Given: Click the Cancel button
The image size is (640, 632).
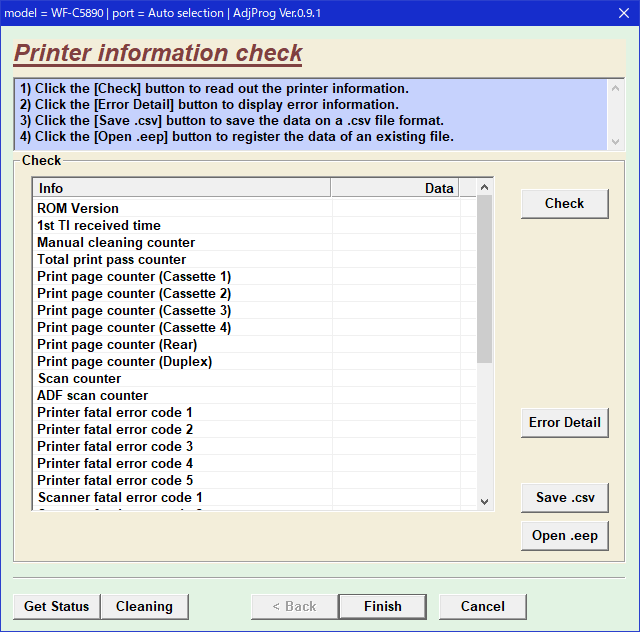Looking at the screenshot, I should (482, 606).
